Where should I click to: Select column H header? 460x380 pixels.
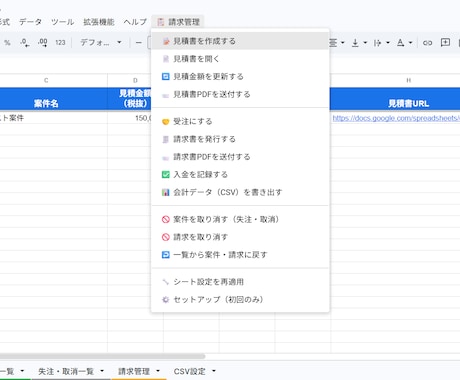point(395,80)
